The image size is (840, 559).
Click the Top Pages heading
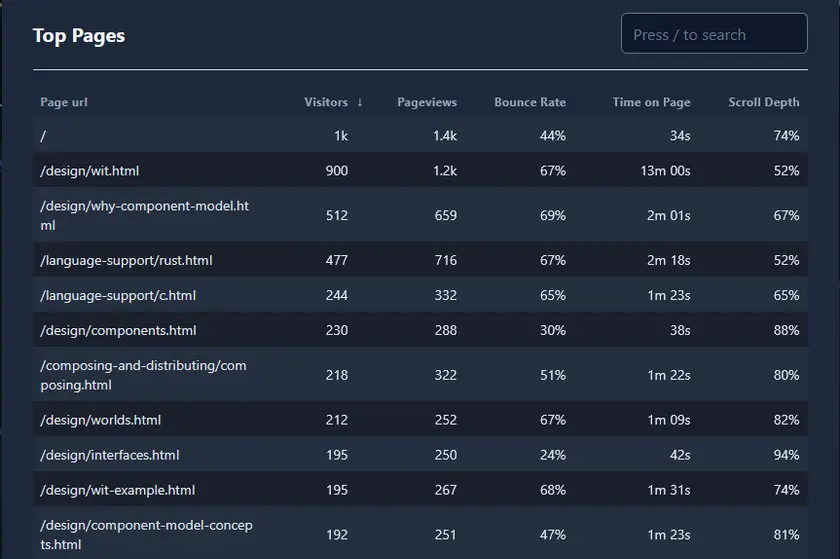(79, 35)
